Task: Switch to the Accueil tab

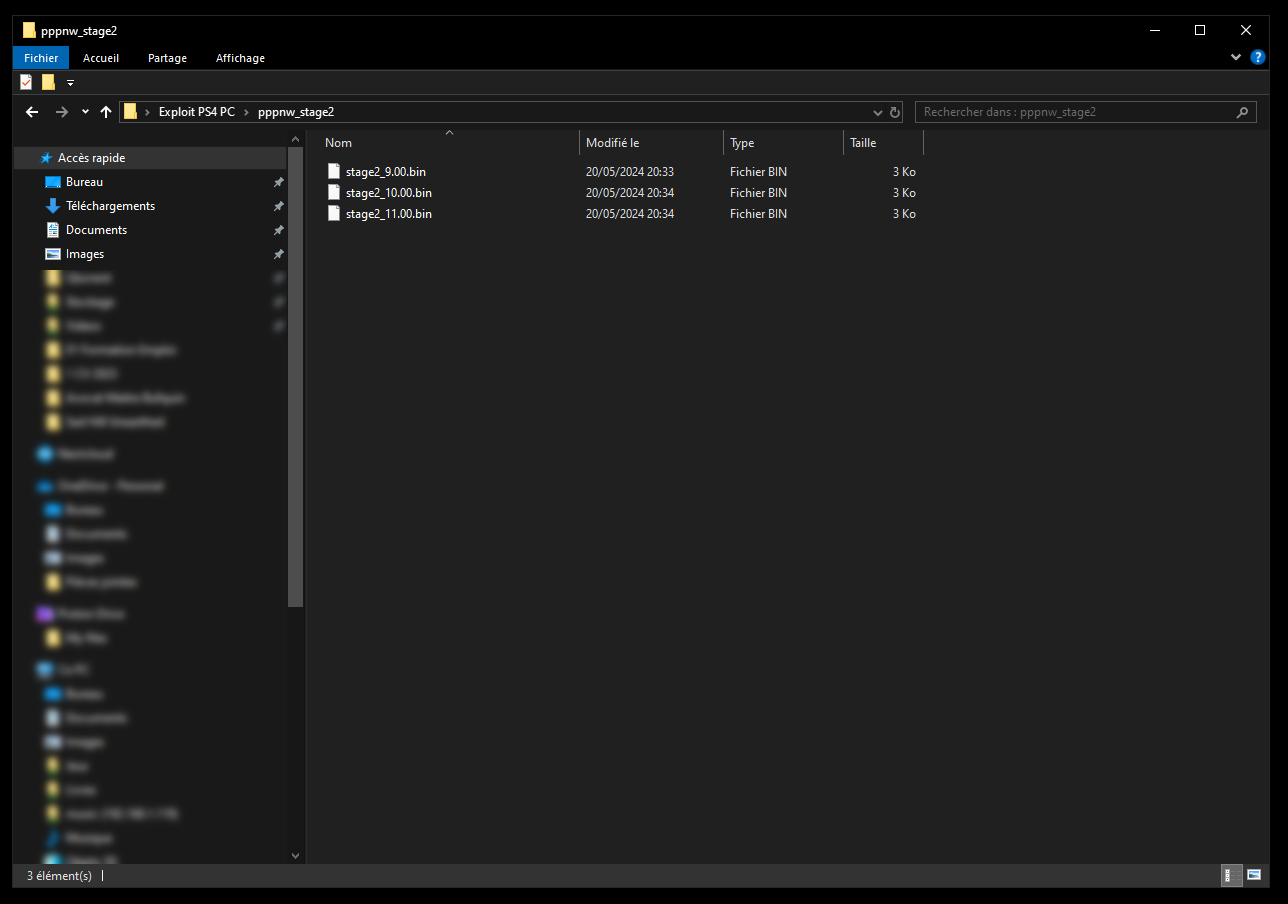Action: pyautogui.click(x=101, y=58)
